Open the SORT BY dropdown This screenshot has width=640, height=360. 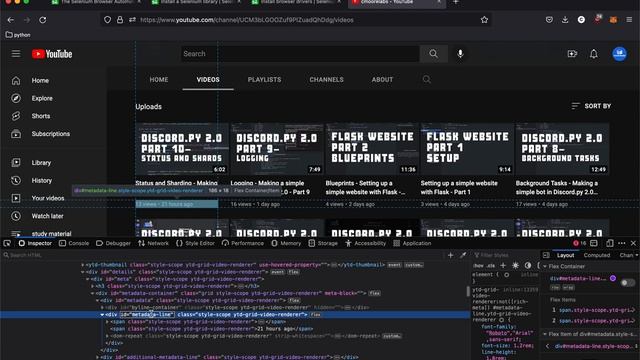(x=591, y=106)
